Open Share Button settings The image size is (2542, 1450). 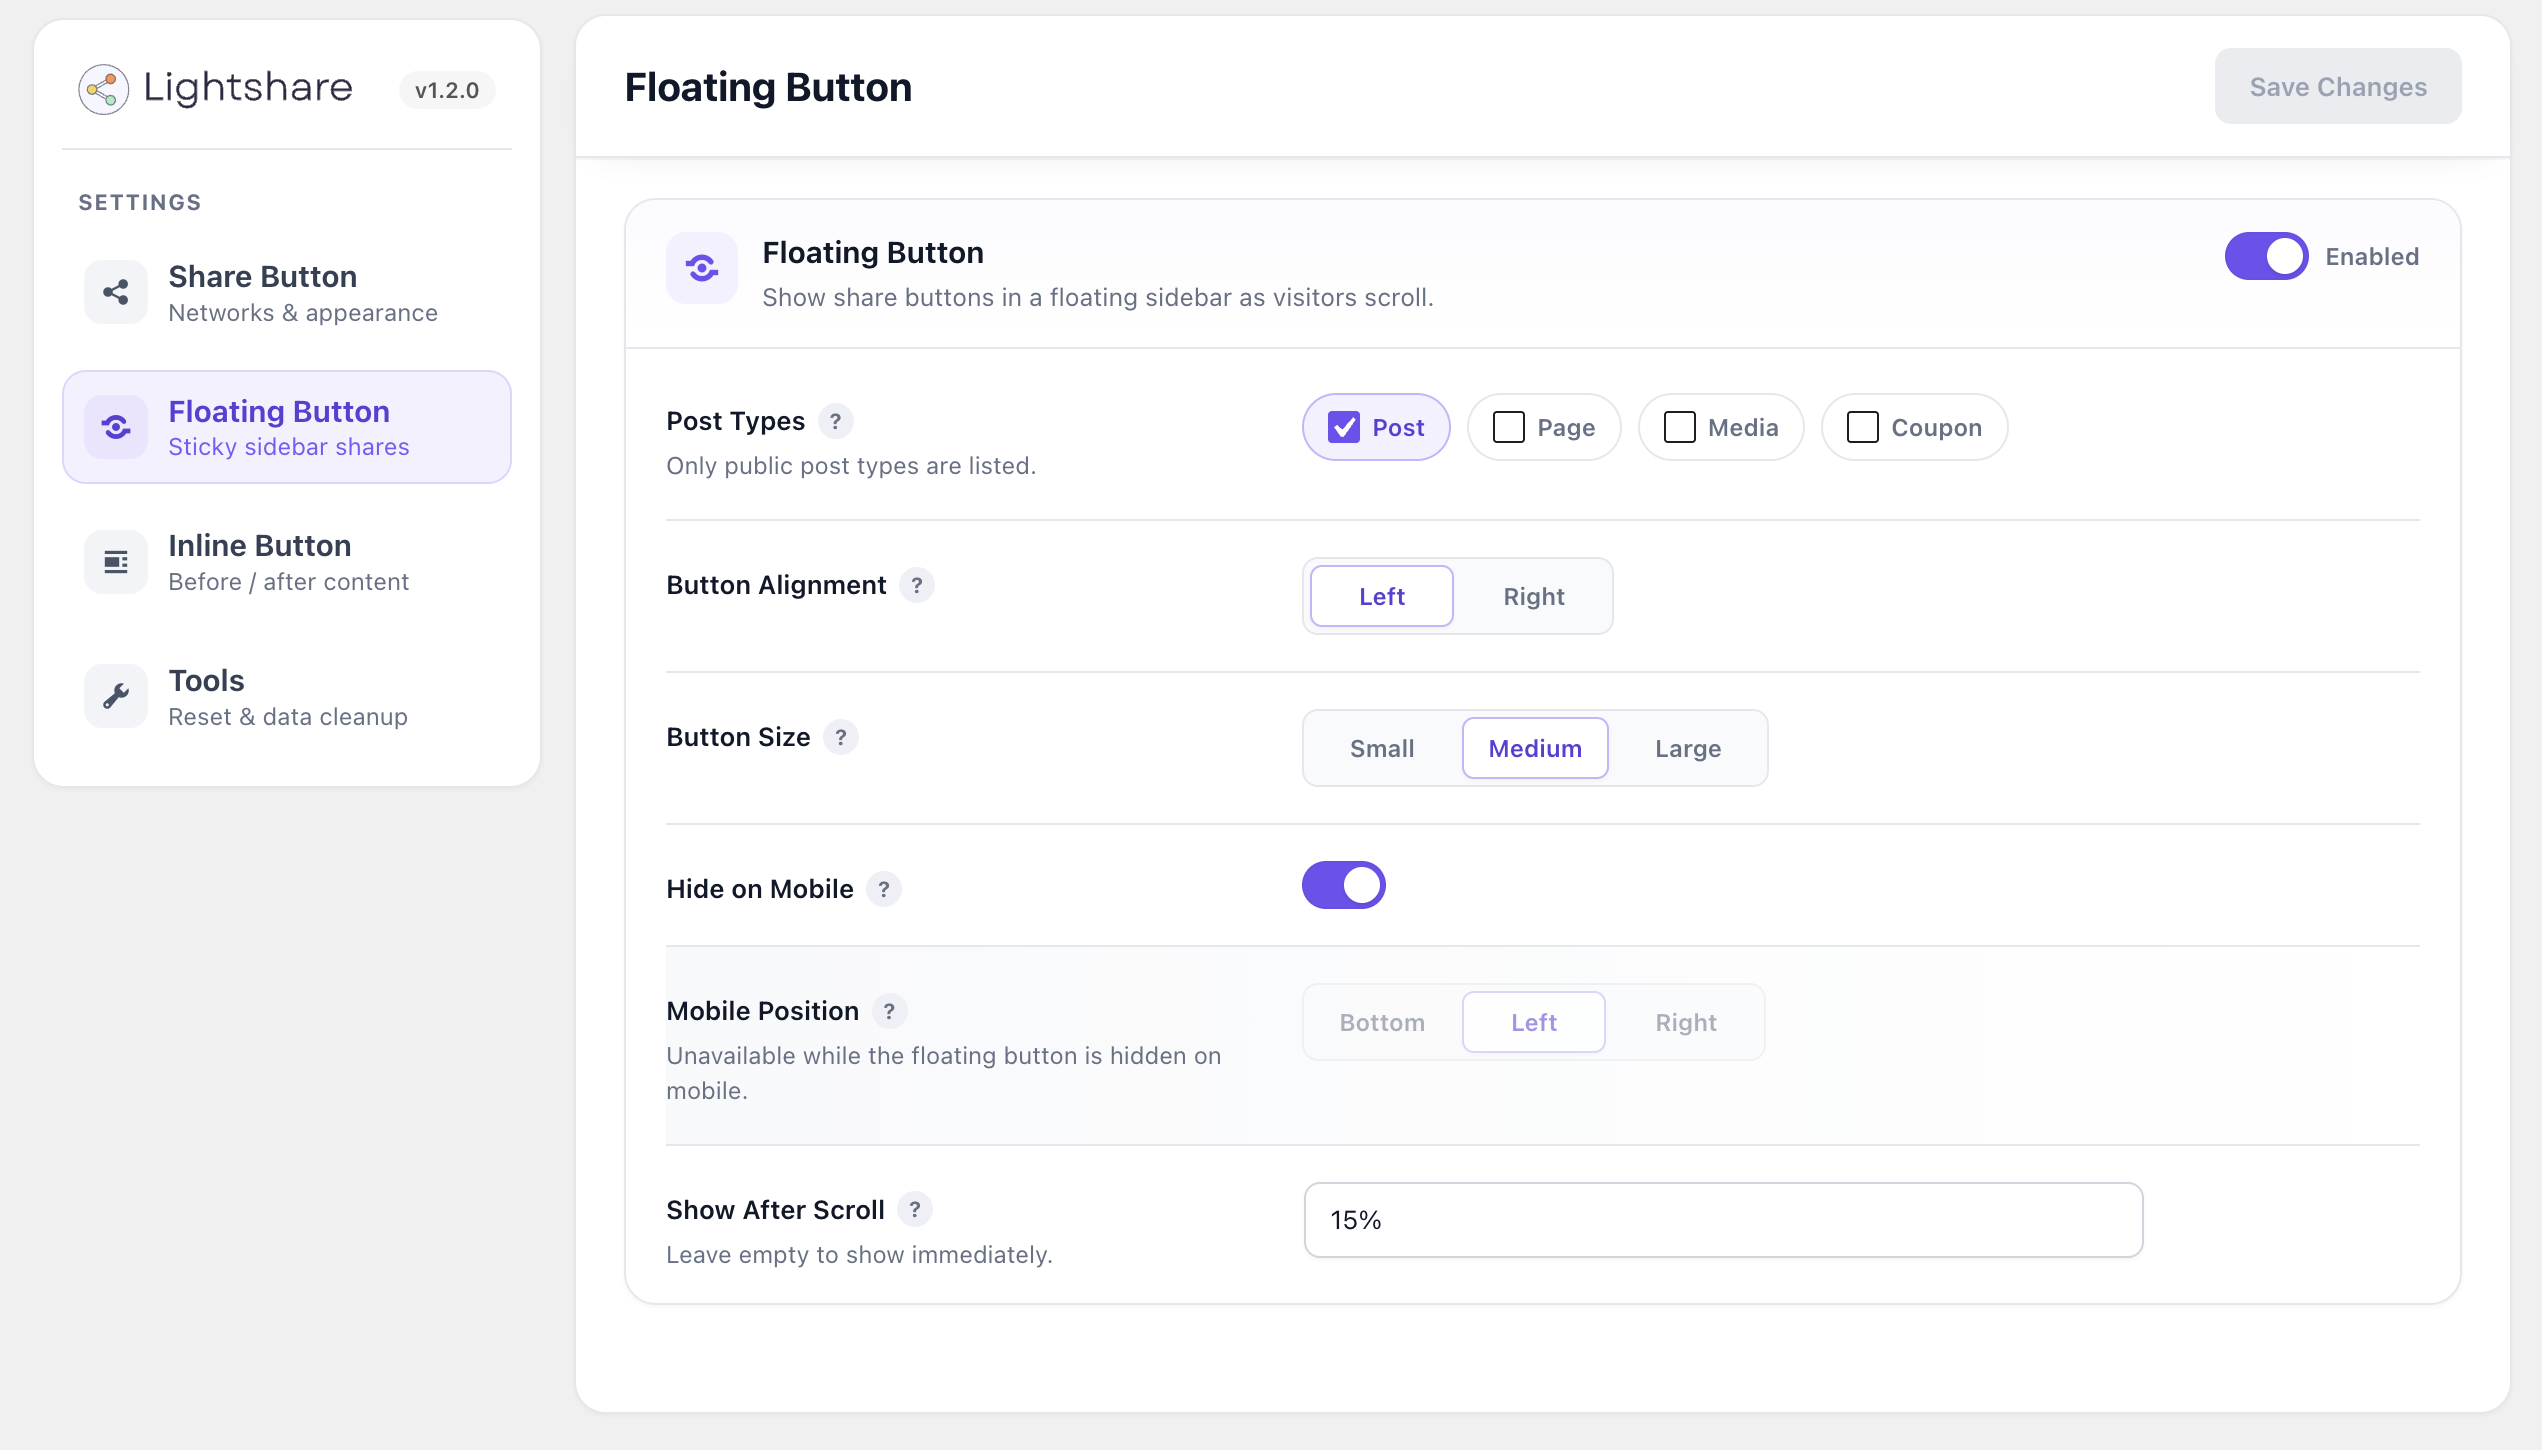[287, 292]
